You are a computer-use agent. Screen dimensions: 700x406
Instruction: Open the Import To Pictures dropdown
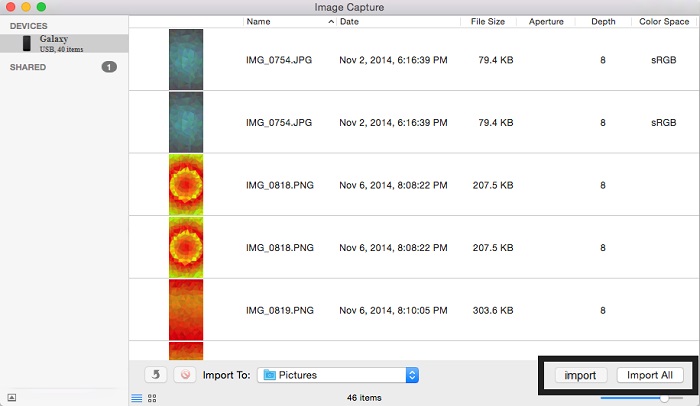412,375
